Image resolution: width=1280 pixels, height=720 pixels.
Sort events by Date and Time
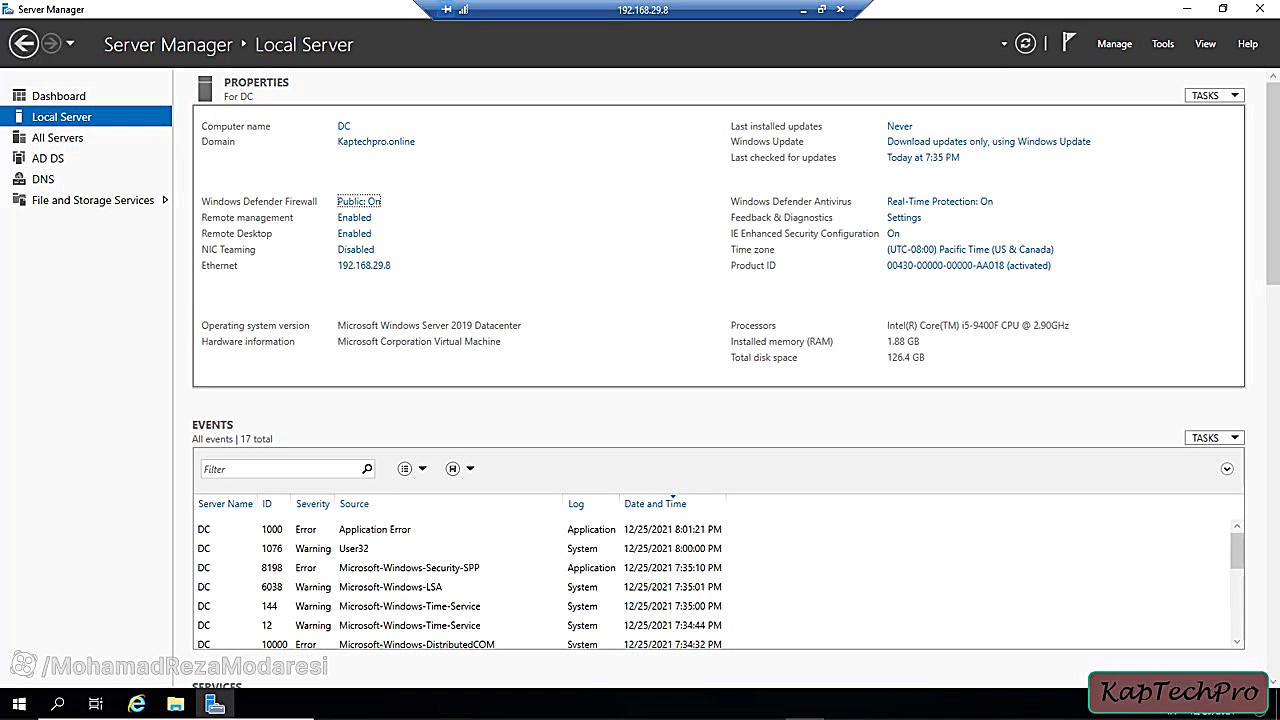point(655,504)
